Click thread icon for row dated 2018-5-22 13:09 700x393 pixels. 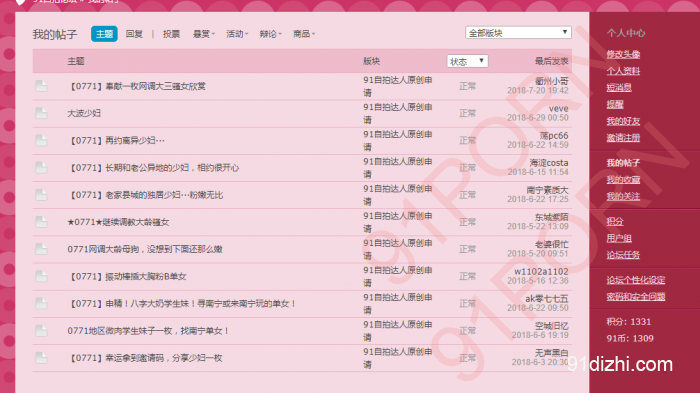click(x=42, y=222)
